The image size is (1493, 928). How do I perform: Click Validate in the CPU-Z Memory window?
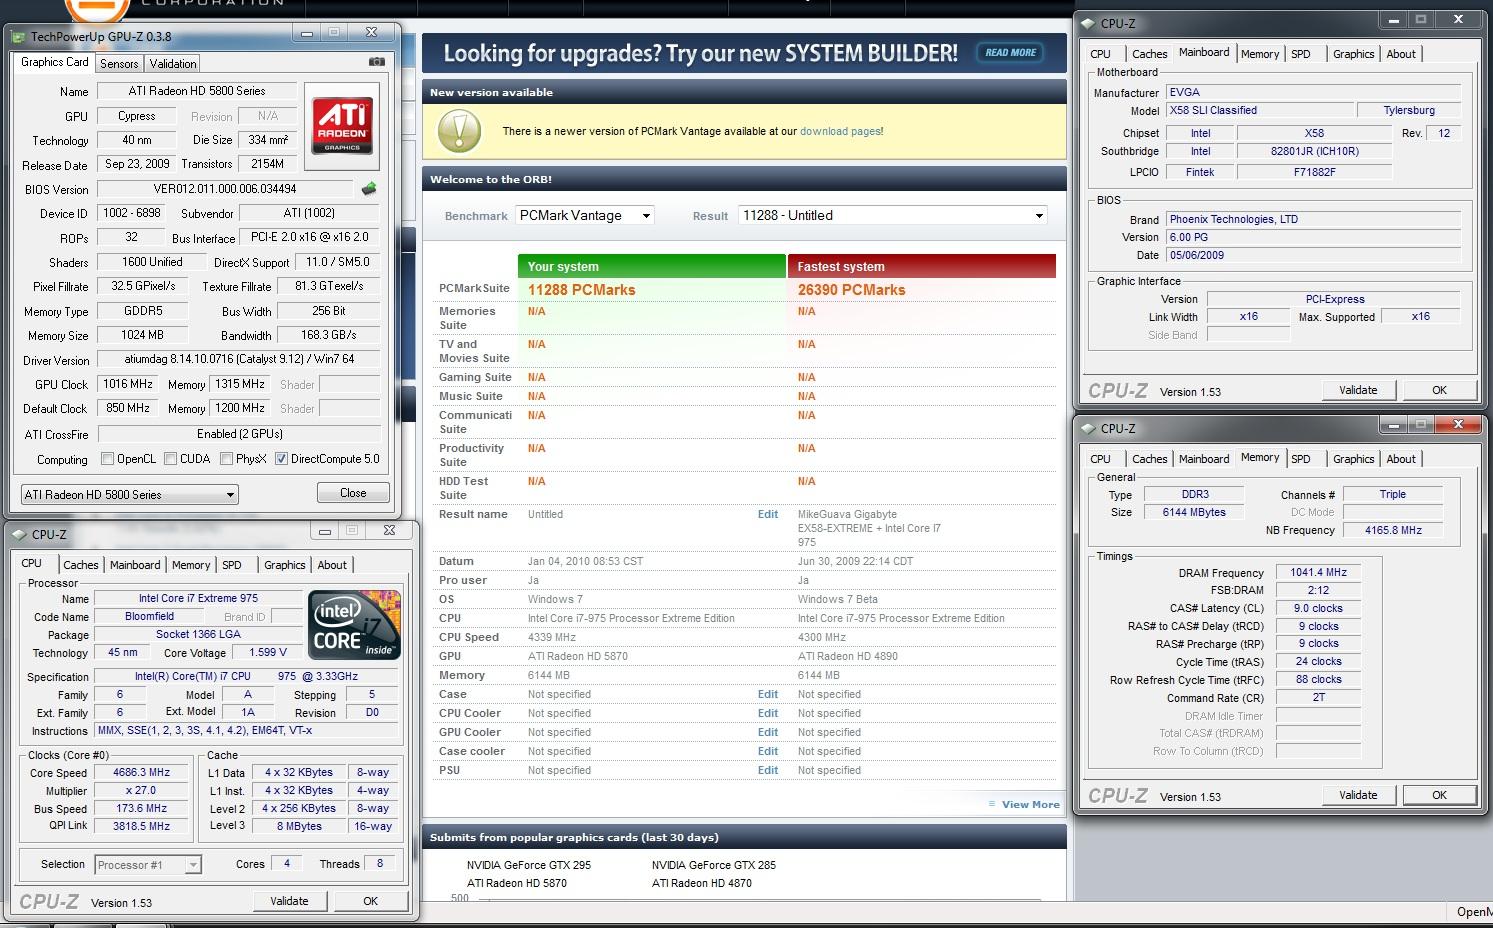pos(1358,795)
